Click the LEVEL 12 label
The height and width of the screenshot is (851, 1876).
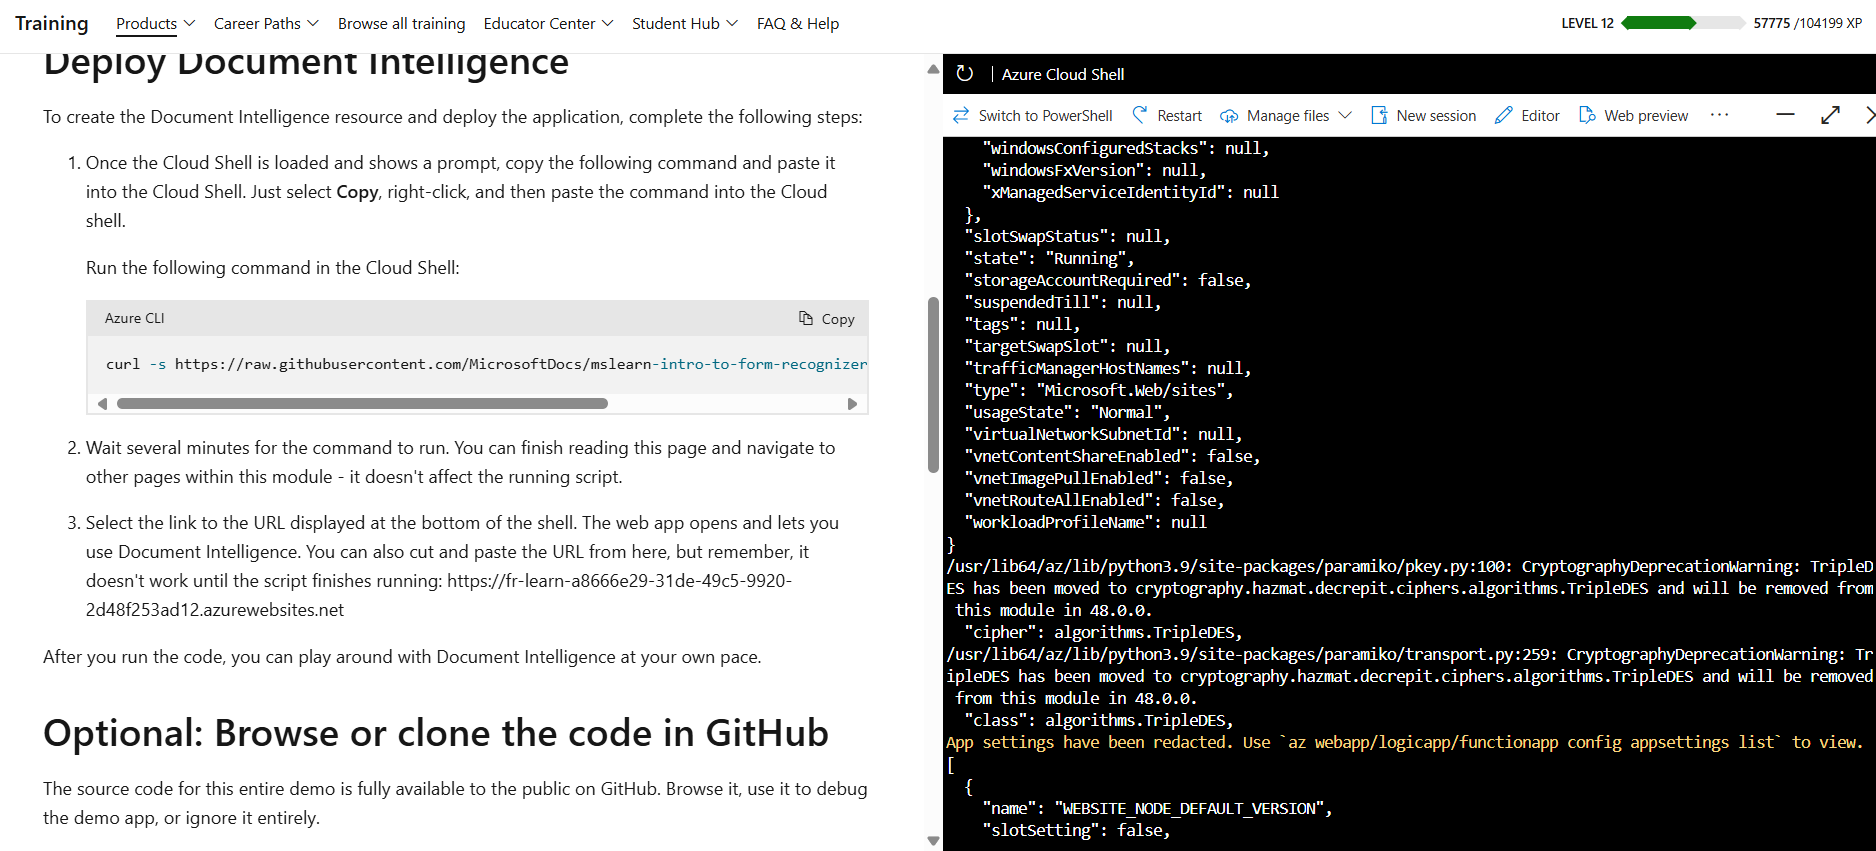[1588, 23]
